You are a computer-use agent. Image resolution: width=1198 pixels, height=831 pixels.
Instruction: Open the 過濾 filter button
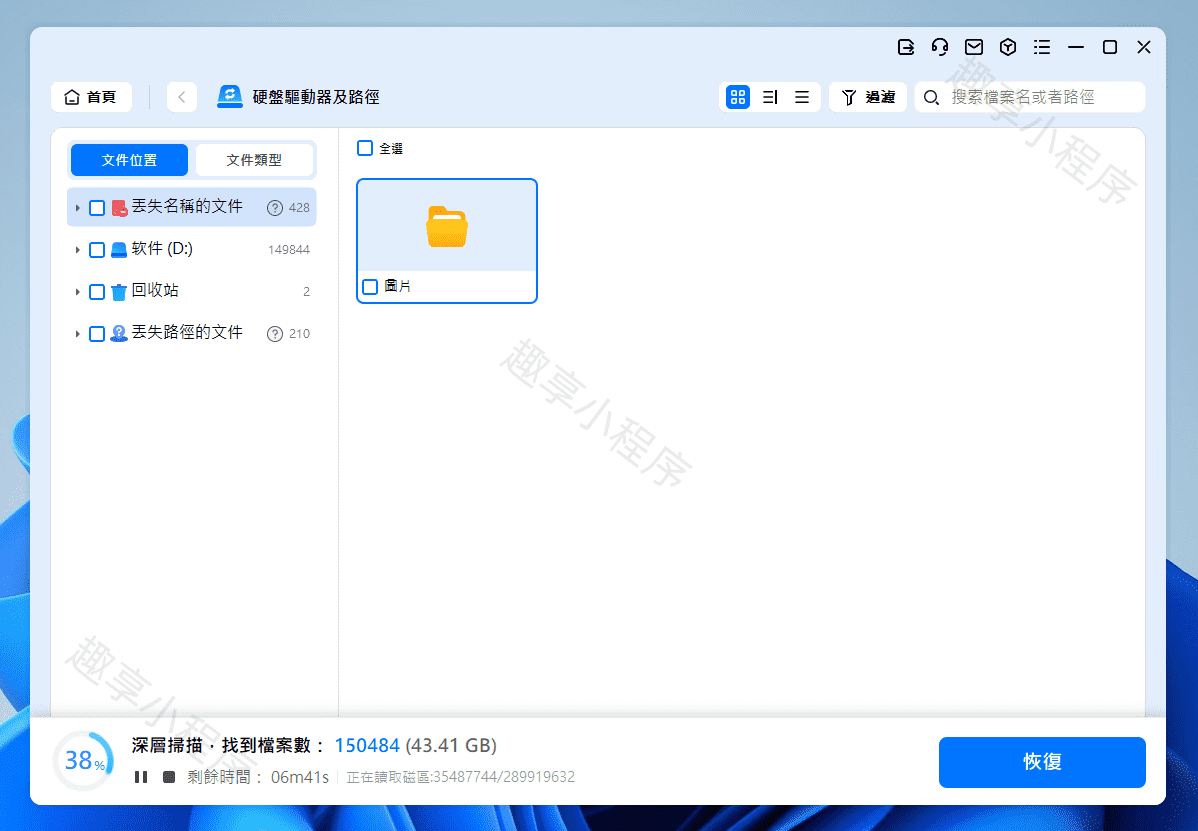868,97
